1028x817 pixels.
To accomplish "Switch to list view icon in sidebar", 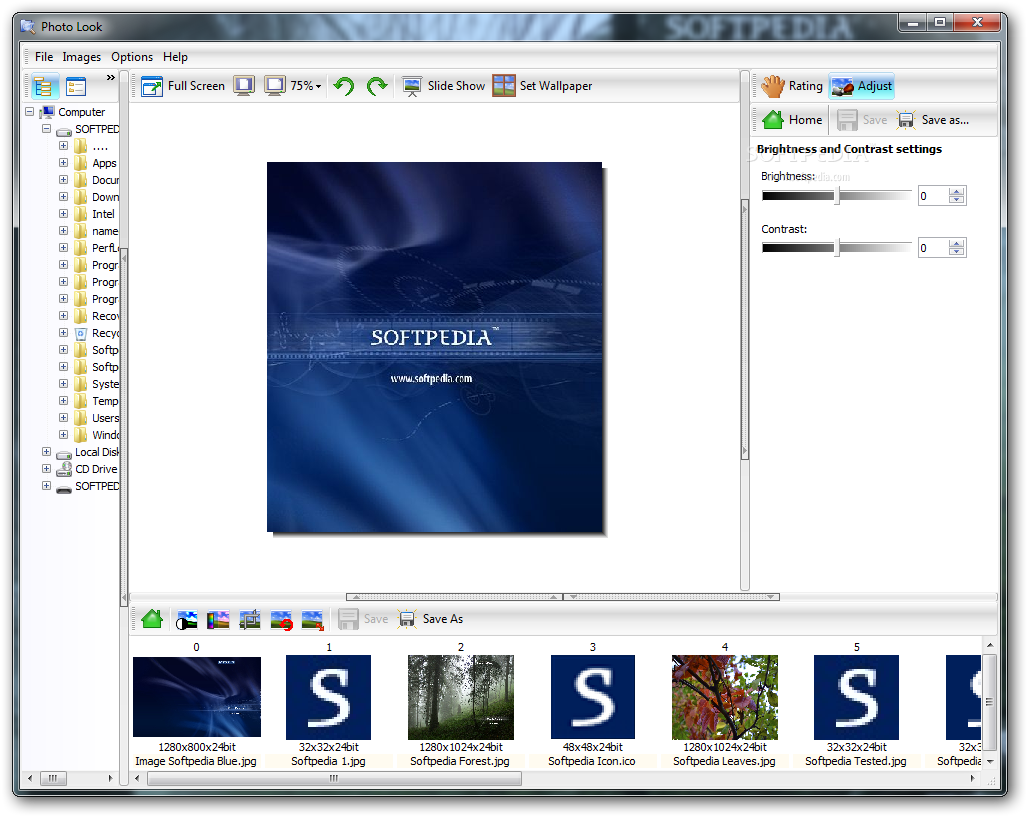I will 76,86.
